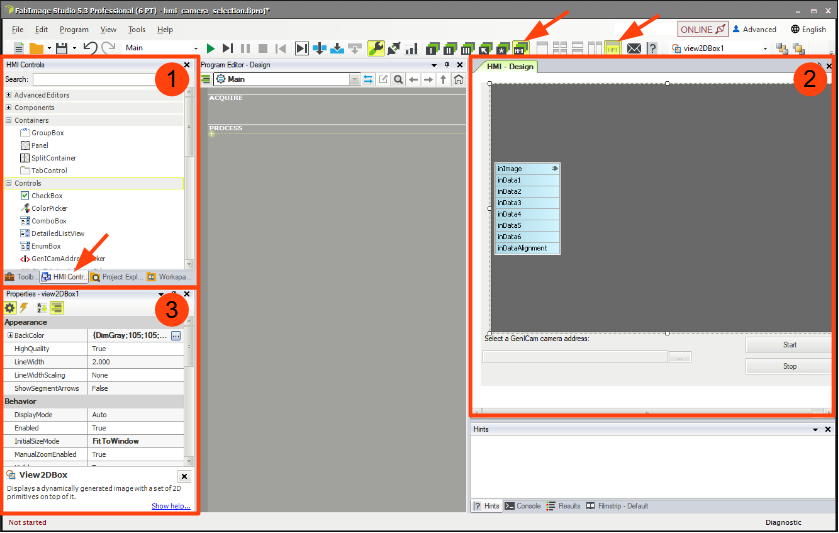Toggle the yellow HMI designer icon
The height and width of the screenshot is (533, 839).
pyautogui.click(x=612, y=49)
